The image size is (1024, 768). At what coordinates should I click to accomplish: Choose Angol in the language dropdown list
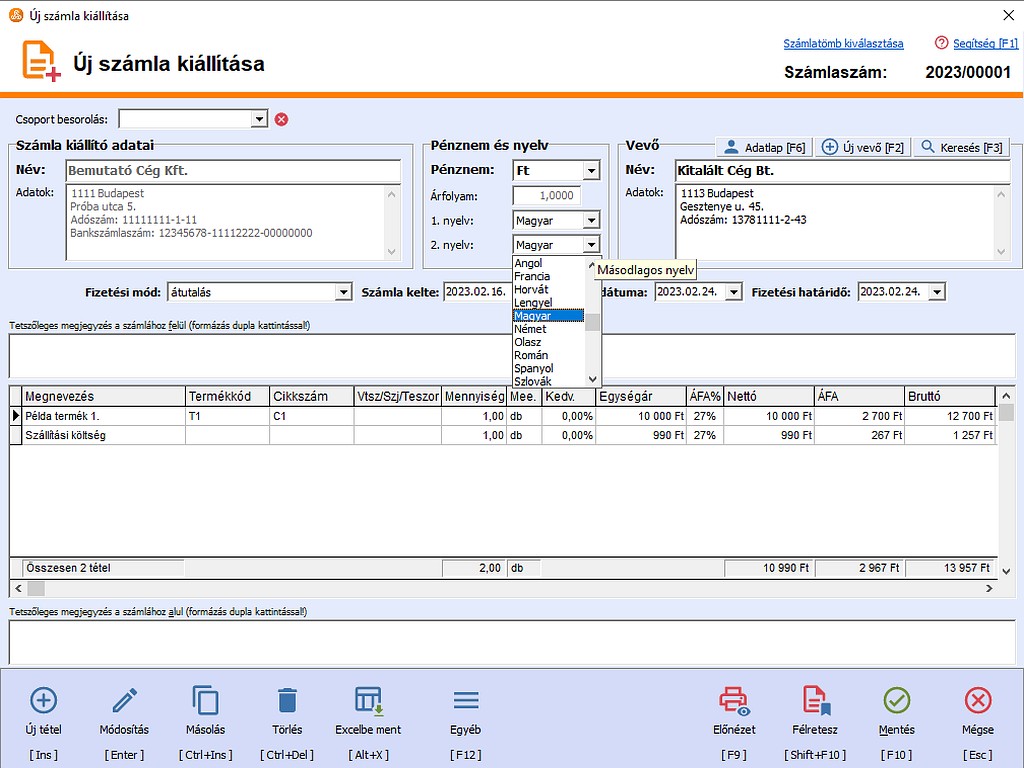click(x=528, y=264)
